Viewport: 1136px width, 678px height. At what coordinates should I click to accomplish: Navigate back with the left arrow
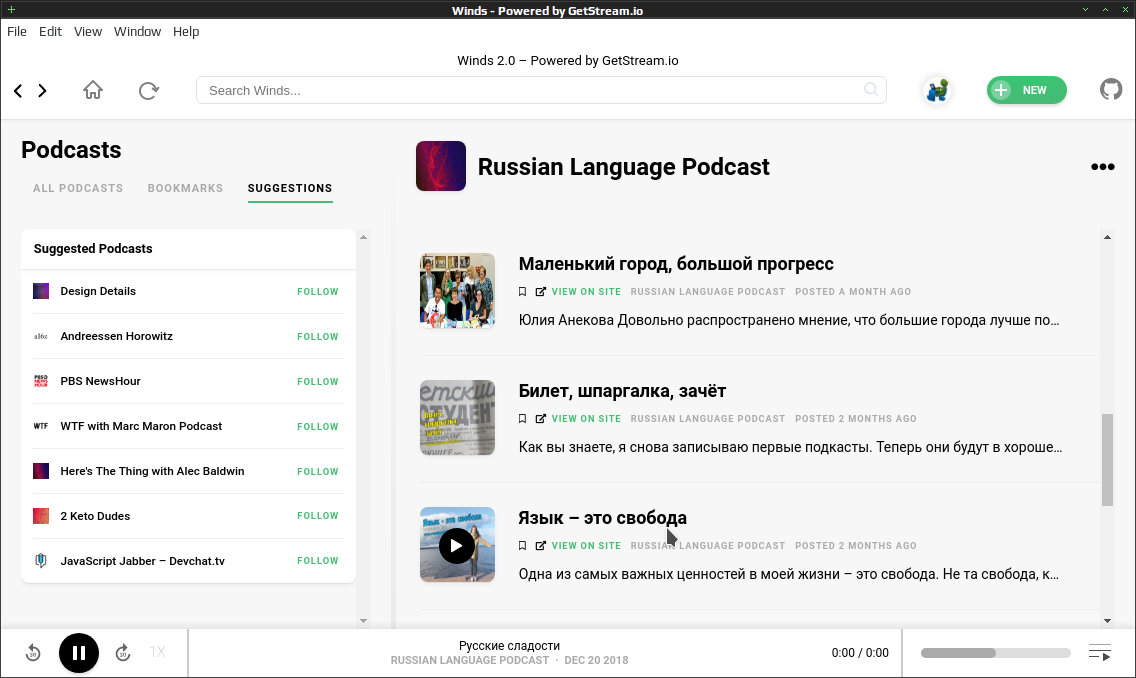point(18,91)
